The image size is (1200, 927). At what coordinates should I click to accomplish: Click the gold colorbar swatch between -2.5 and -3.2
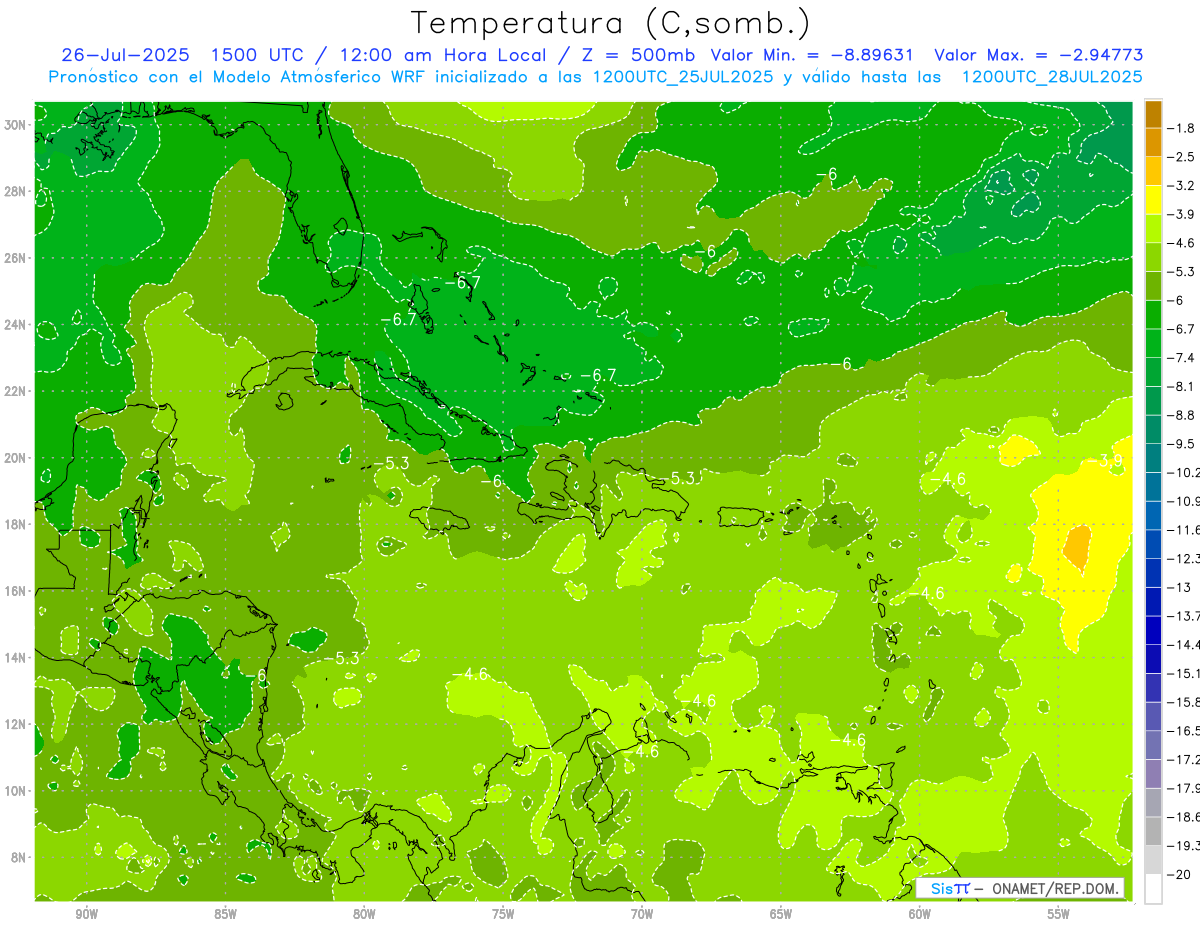point(1153,171)
